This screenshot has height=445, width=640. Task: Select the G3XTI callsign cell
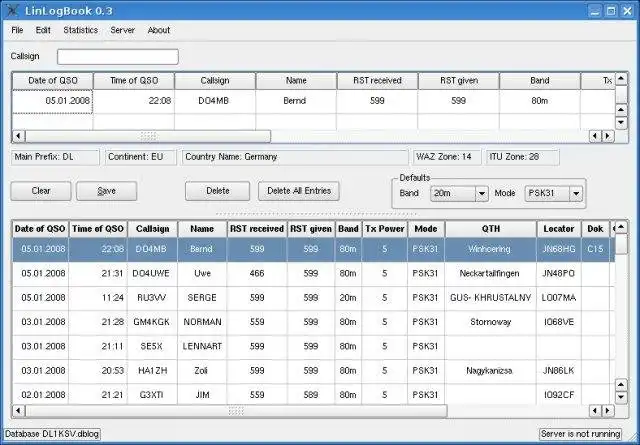coord(152,395)
